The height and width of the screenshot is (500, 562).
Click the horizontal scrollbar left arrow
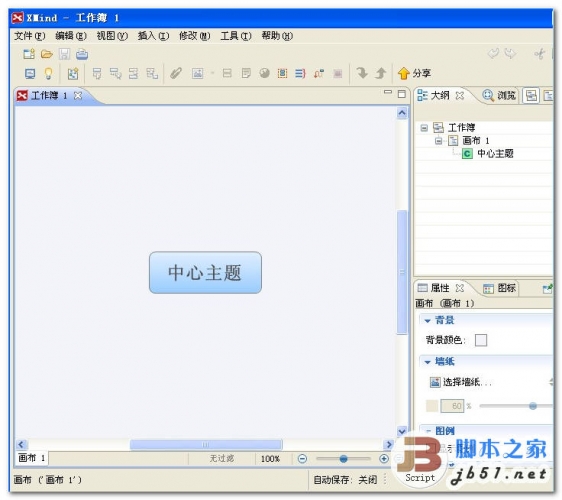tap(21, 445)
